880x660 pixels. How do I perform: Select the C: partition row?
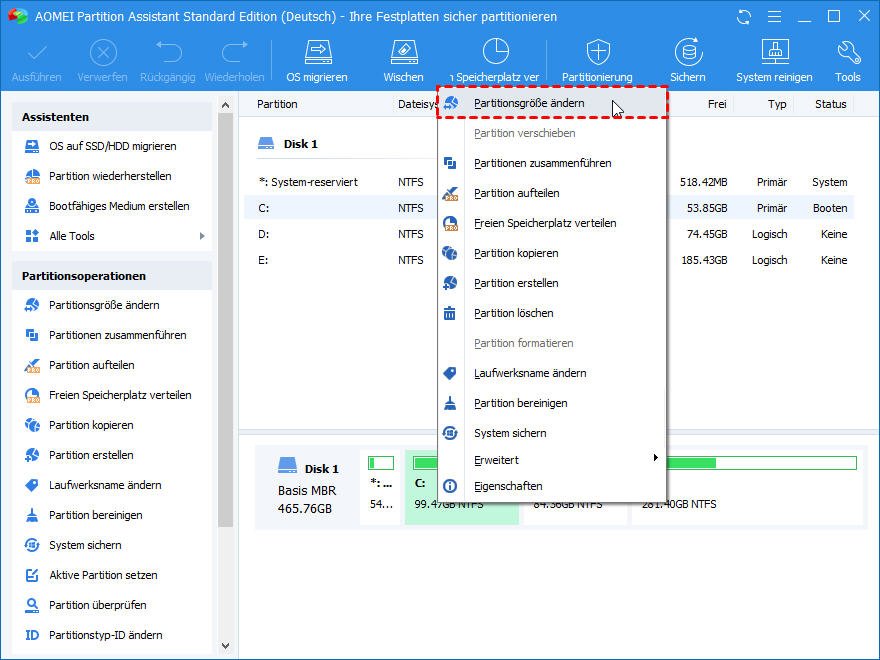point(549,208)
